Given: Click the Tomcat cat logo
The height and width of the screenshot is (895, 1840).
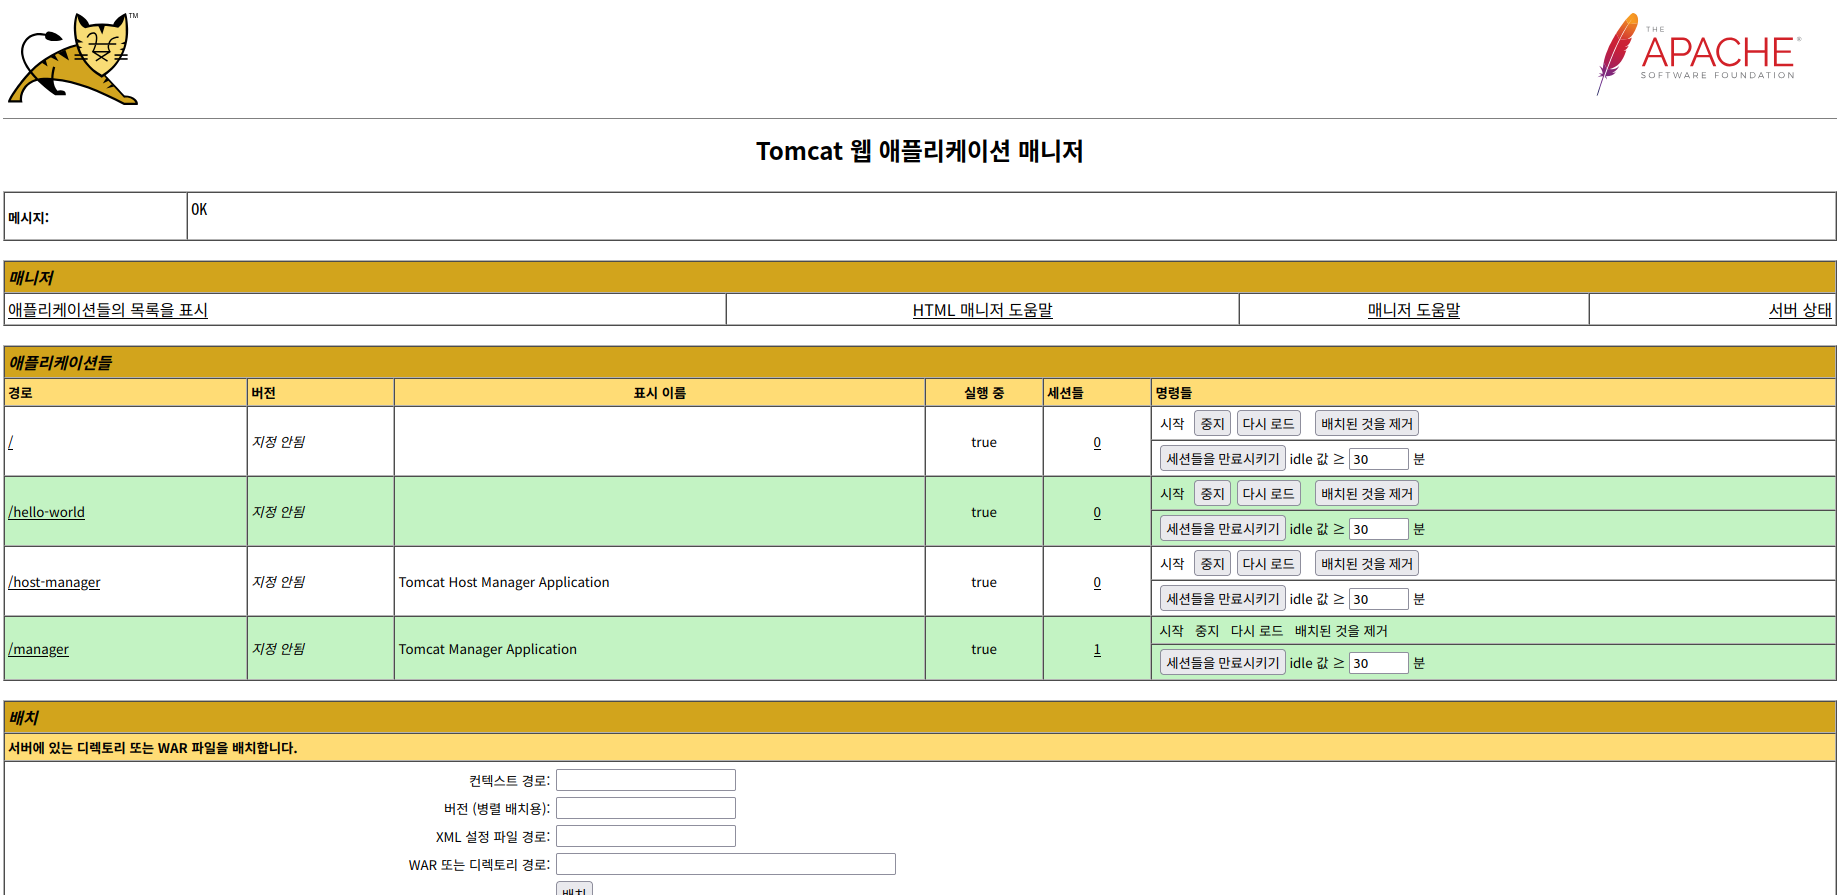Looking at the screenshot, I should tap(73, 58).
